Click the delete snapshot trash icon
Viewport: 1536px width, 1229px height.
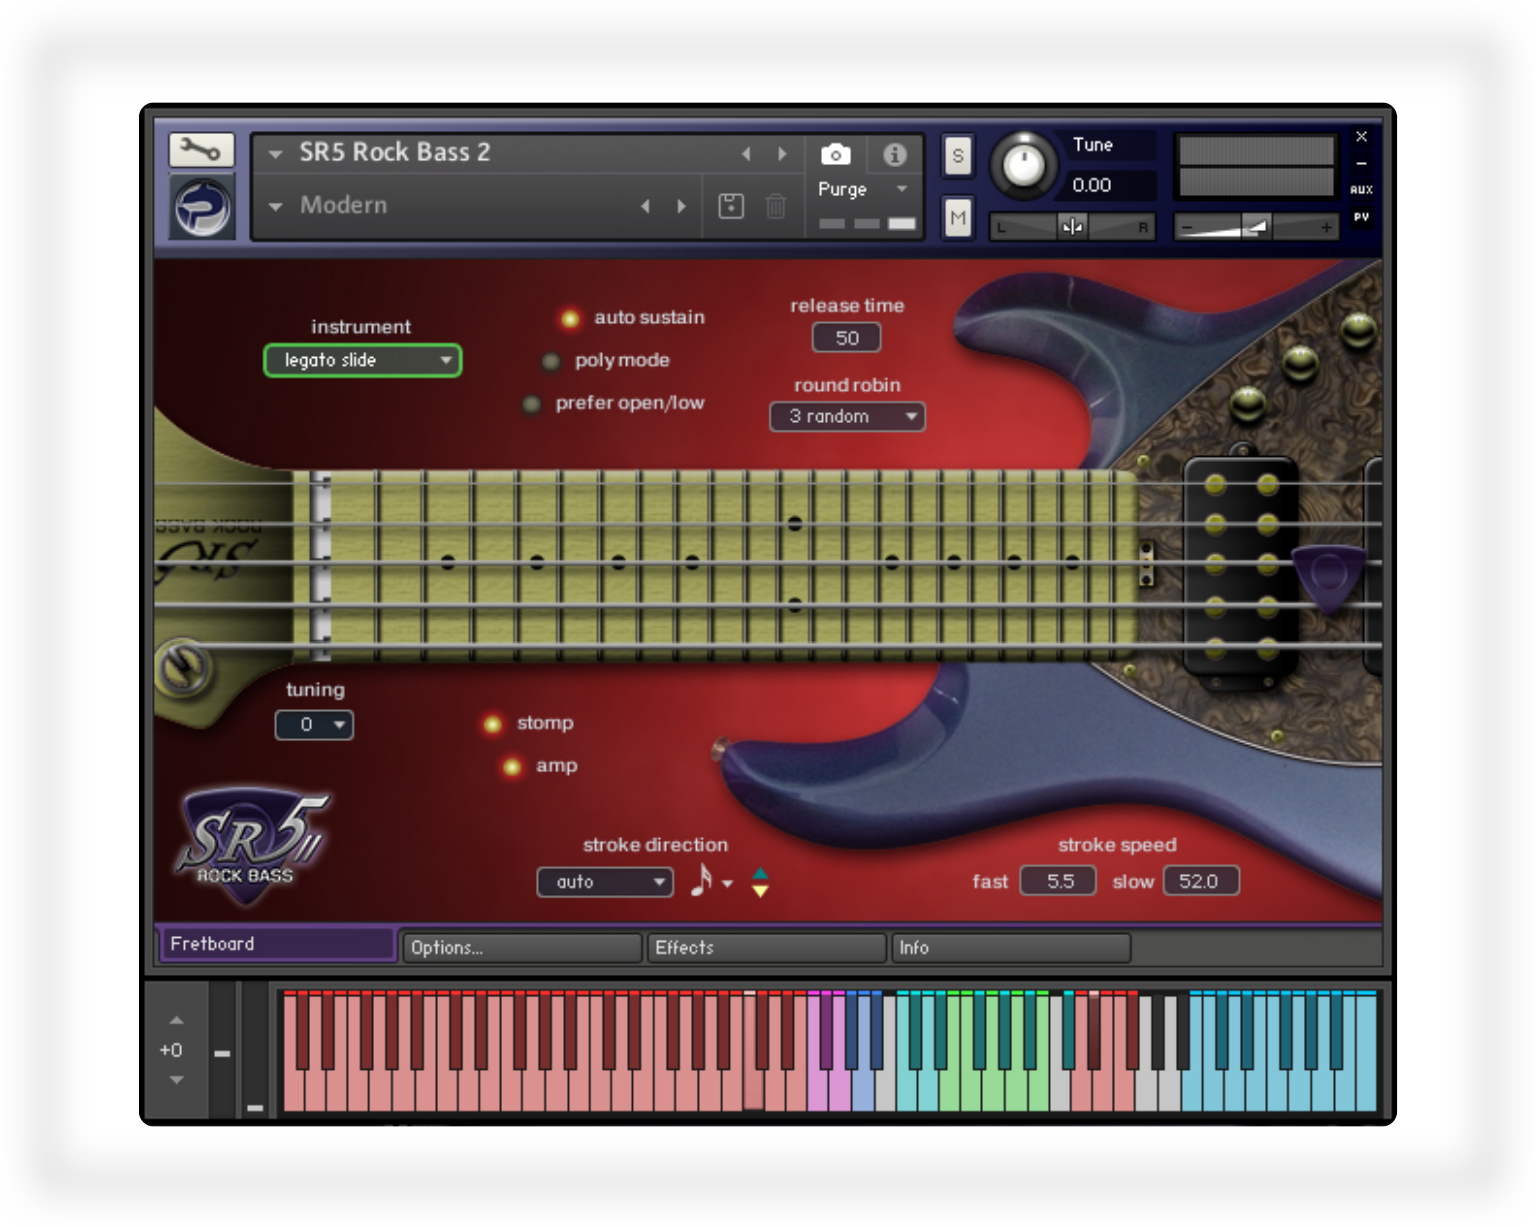(776, 206)
